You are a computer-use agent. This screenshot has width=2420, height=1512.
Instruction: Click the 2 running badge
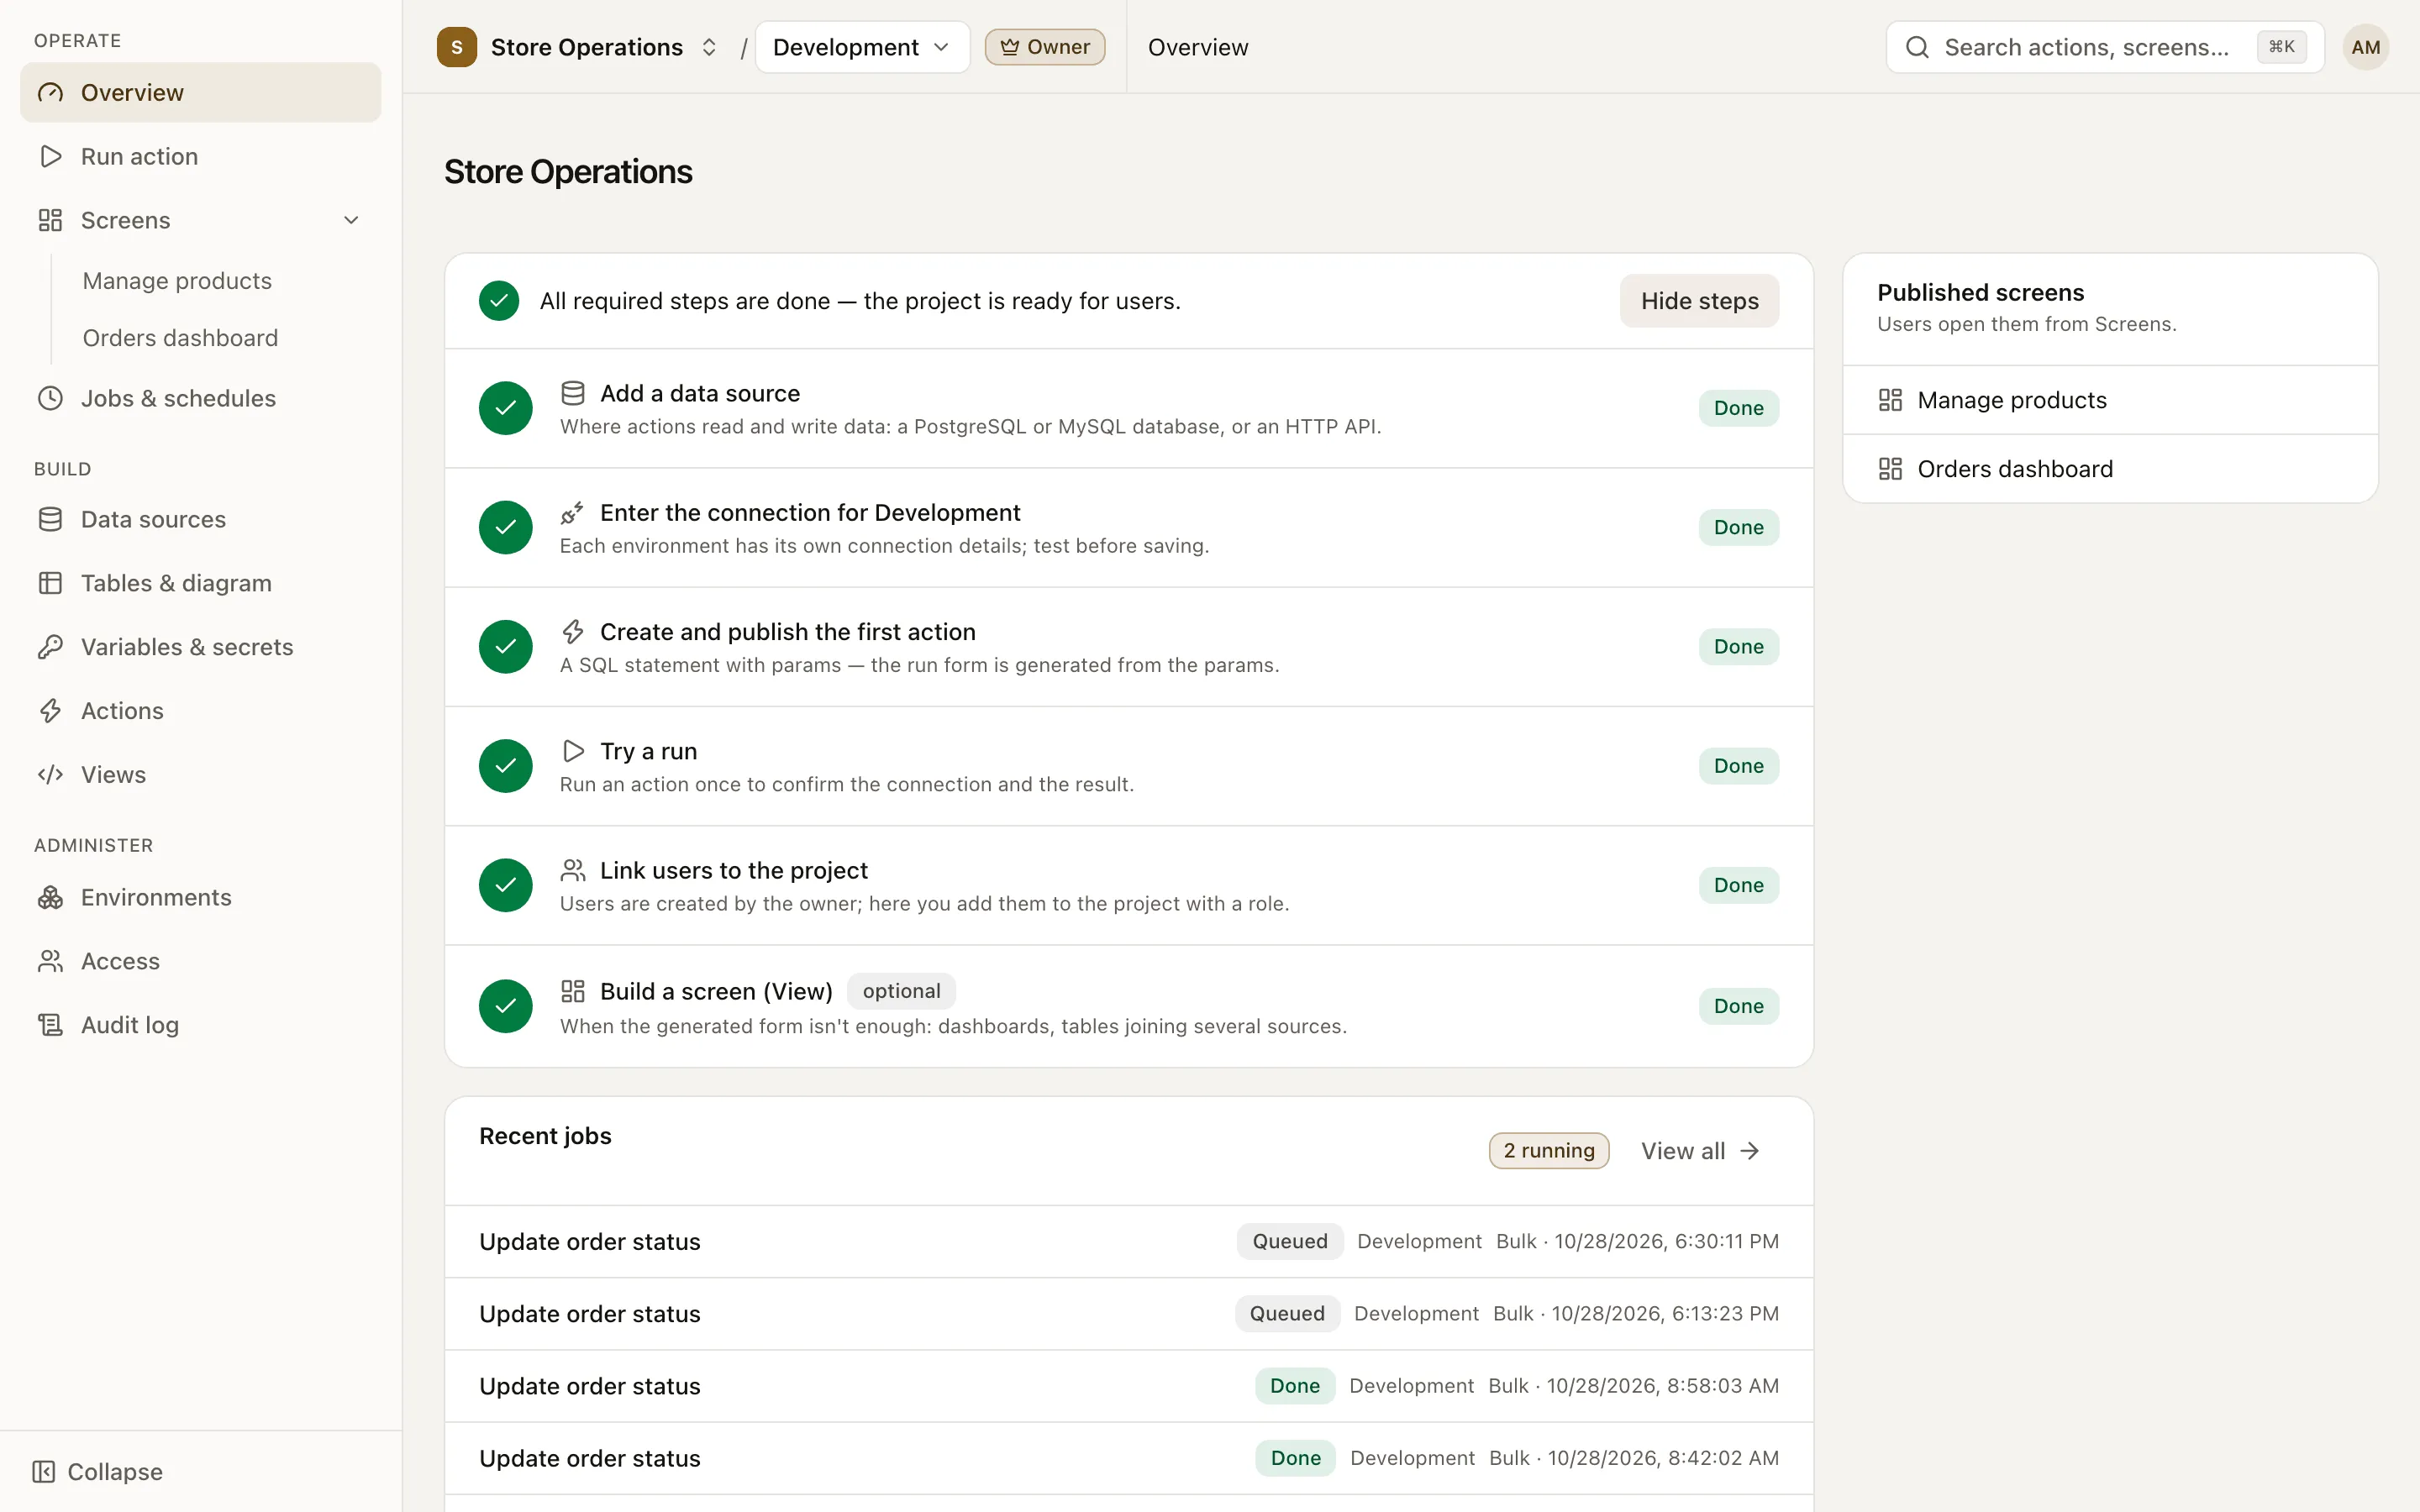(1549, 1151)
